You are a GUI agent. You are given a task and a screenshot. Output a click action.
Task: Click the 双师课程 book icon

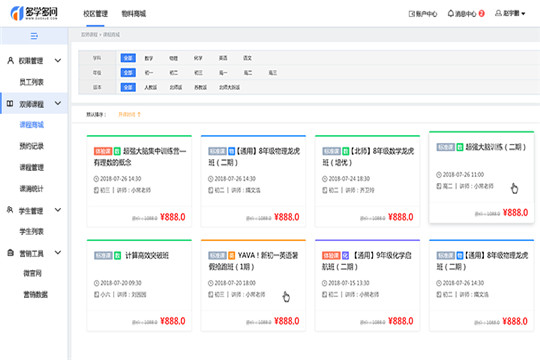click(x=10, y=103)
